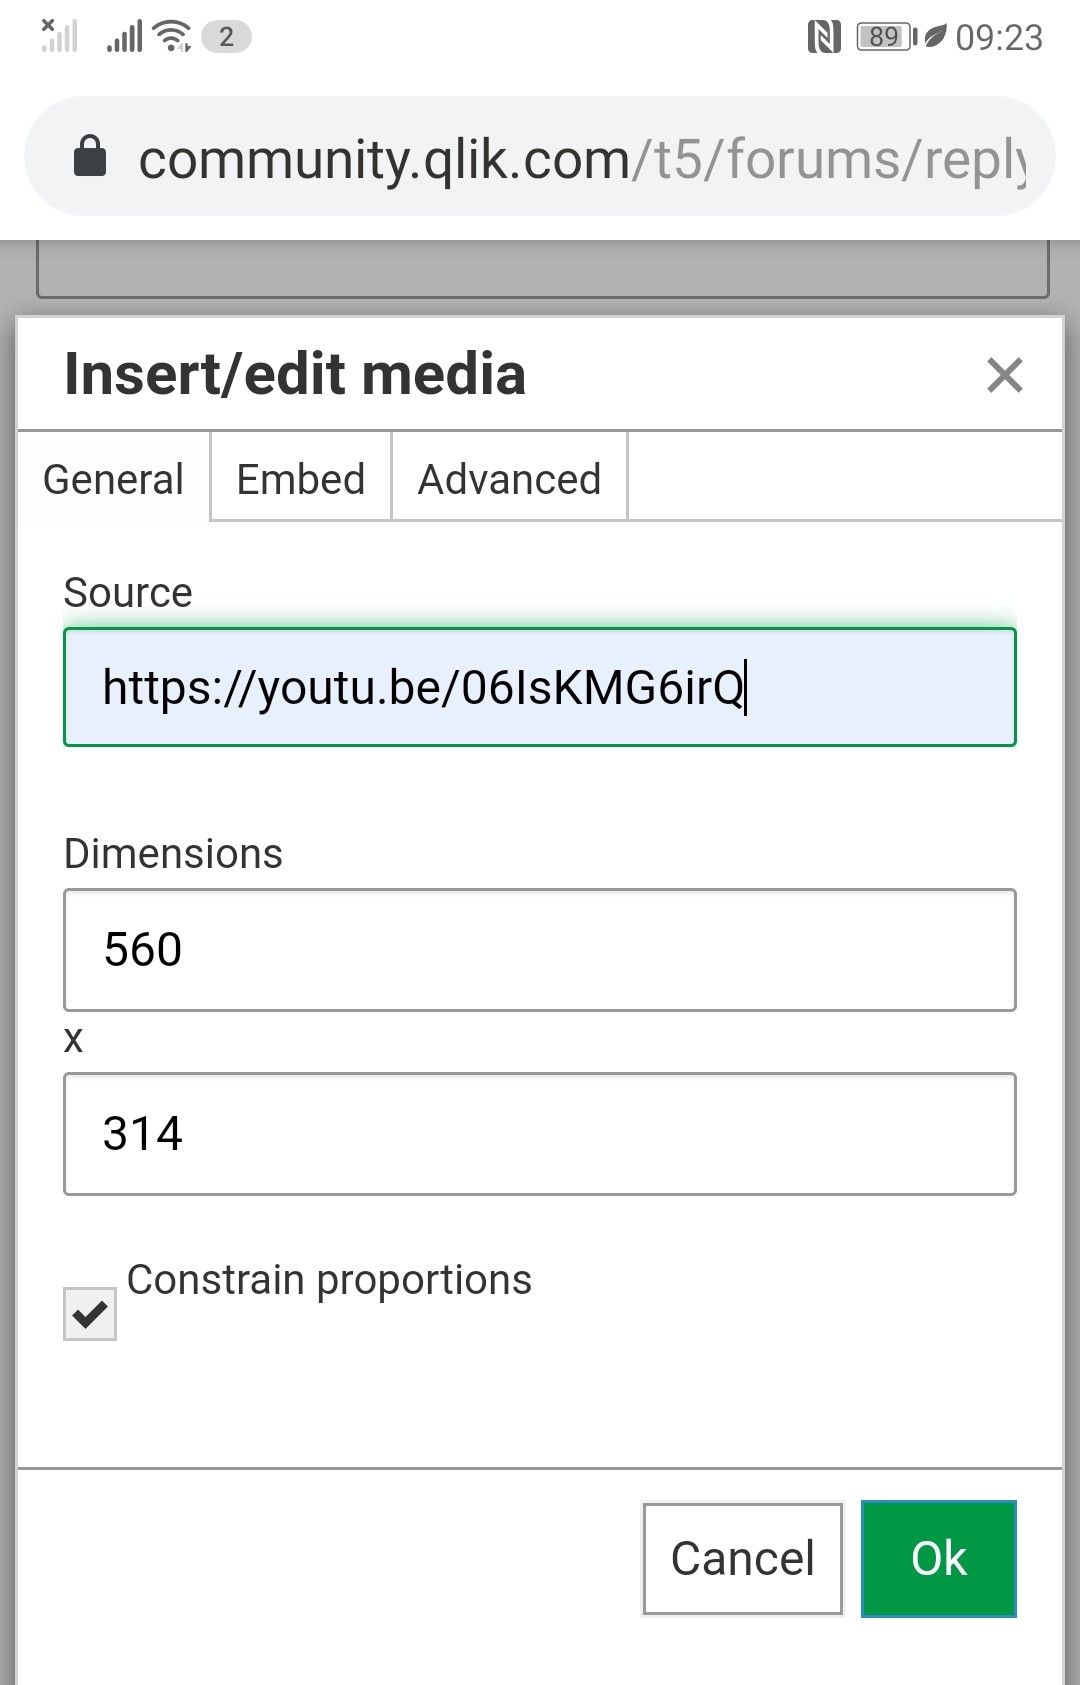1080x1685 pixels.
Task: Switch to the General tab
Action: 113,479
